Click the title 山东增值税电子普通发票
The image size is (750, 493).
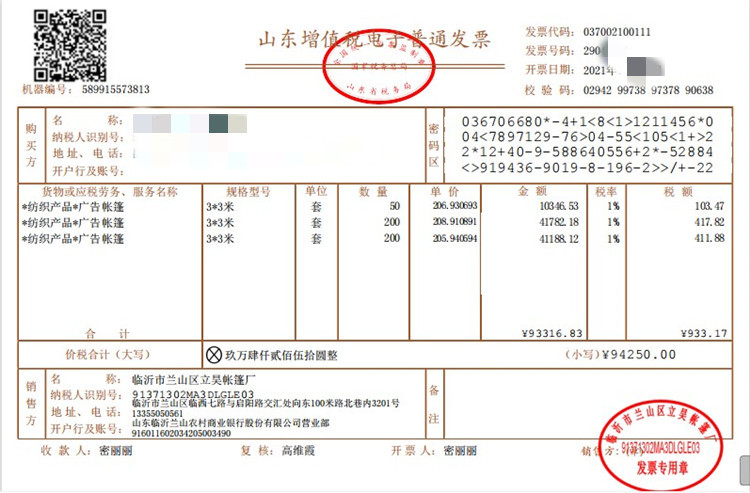tap(375, 39)
